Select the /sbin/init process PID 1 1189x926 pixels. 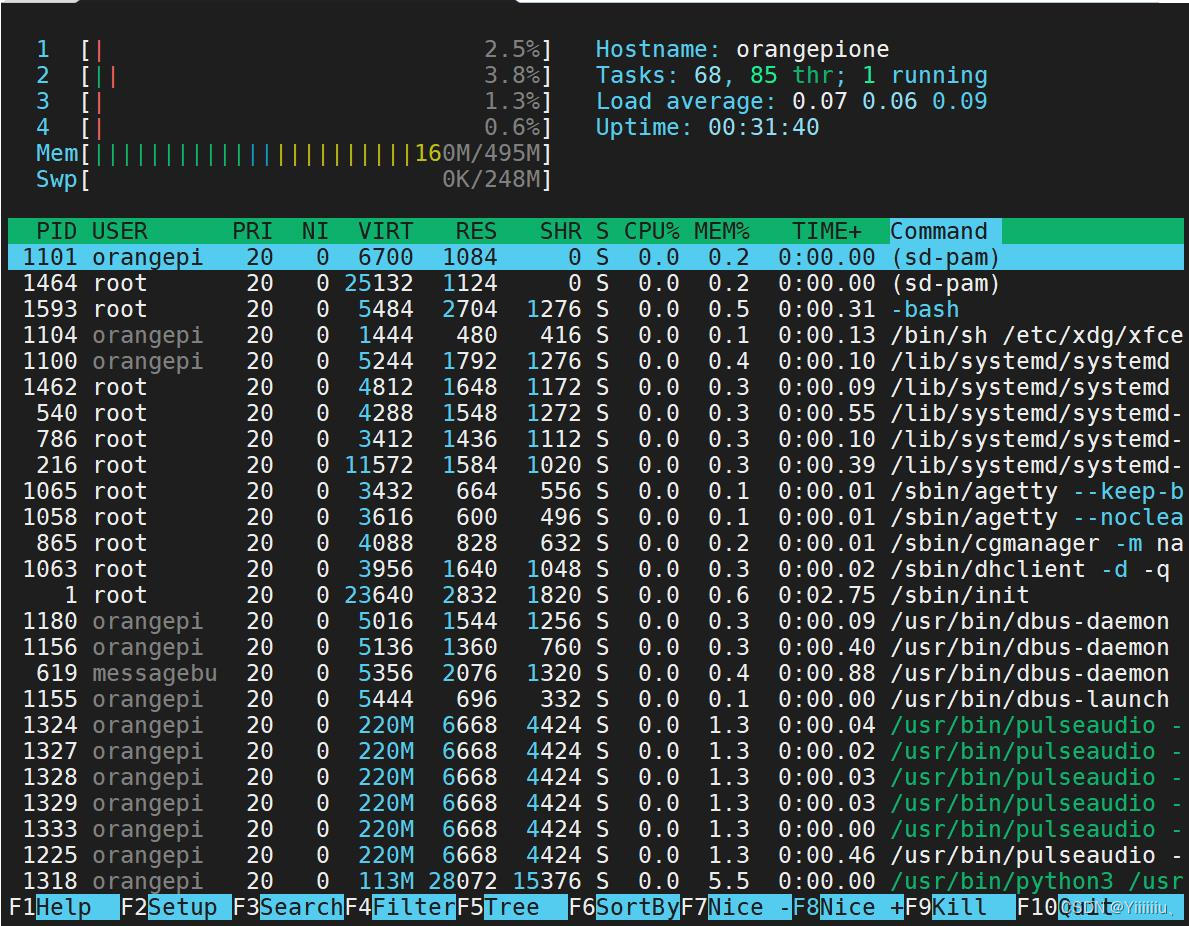tap(595, 595)
